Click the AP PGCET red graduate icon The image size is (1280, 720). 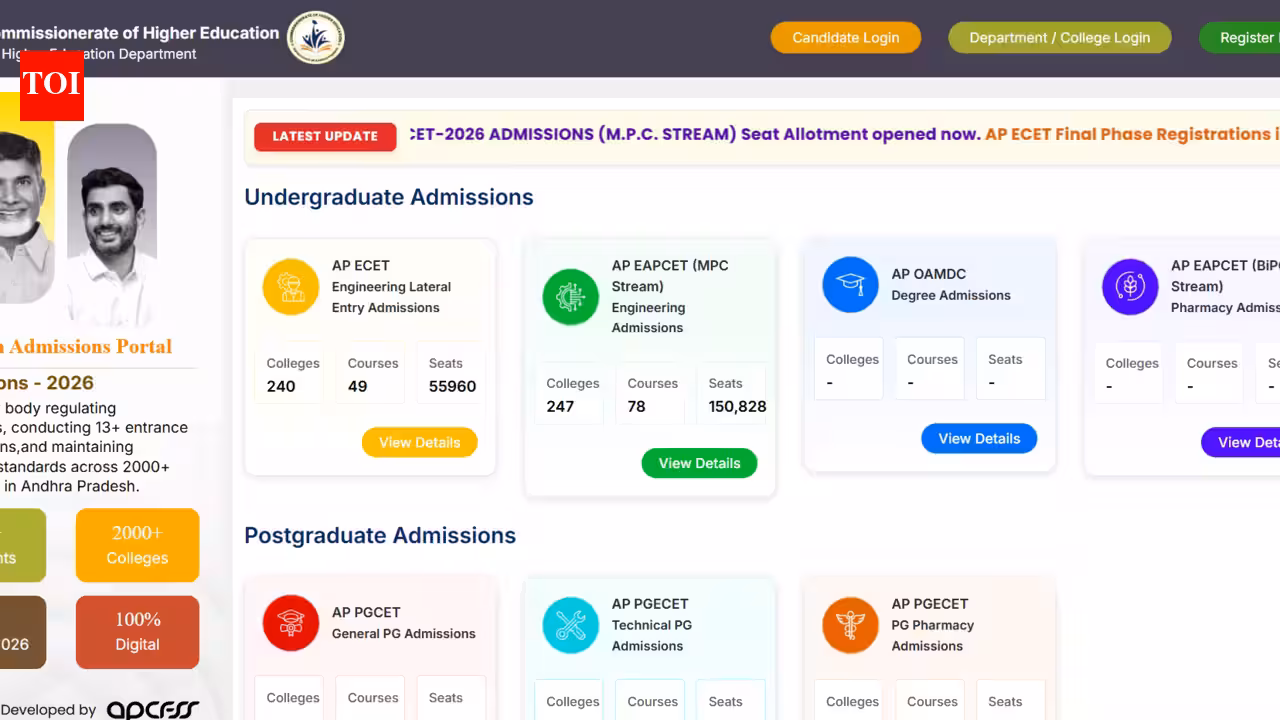click(291, 623)
